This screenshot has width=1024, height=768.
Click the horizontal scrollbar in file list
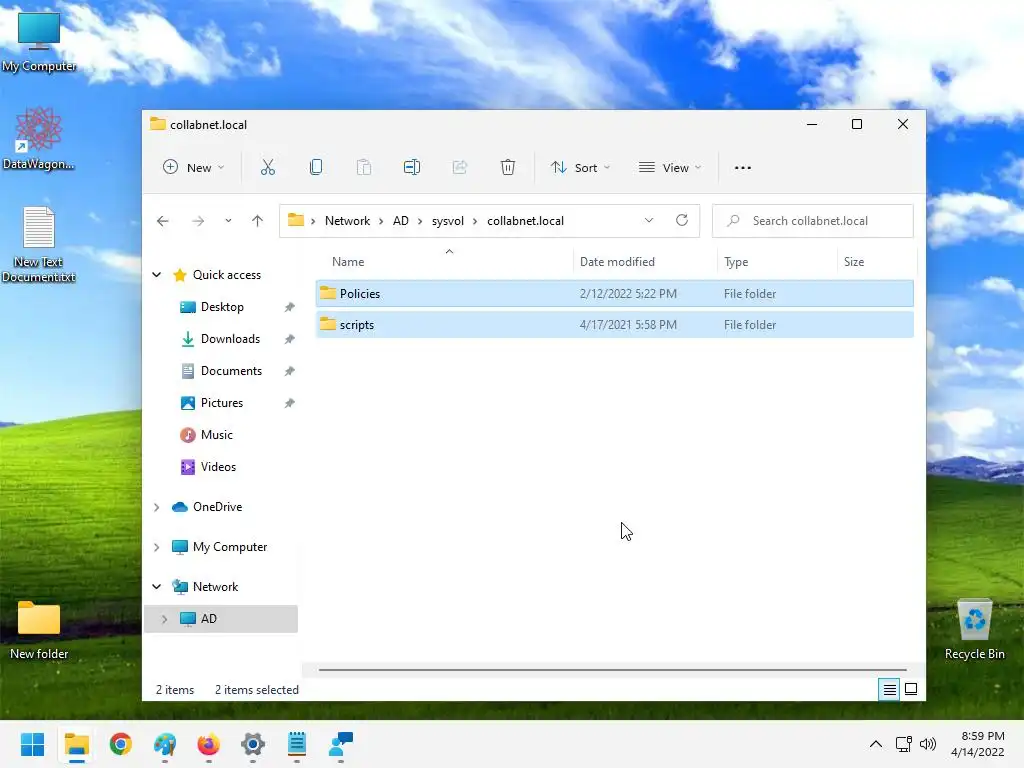(612, 669)
